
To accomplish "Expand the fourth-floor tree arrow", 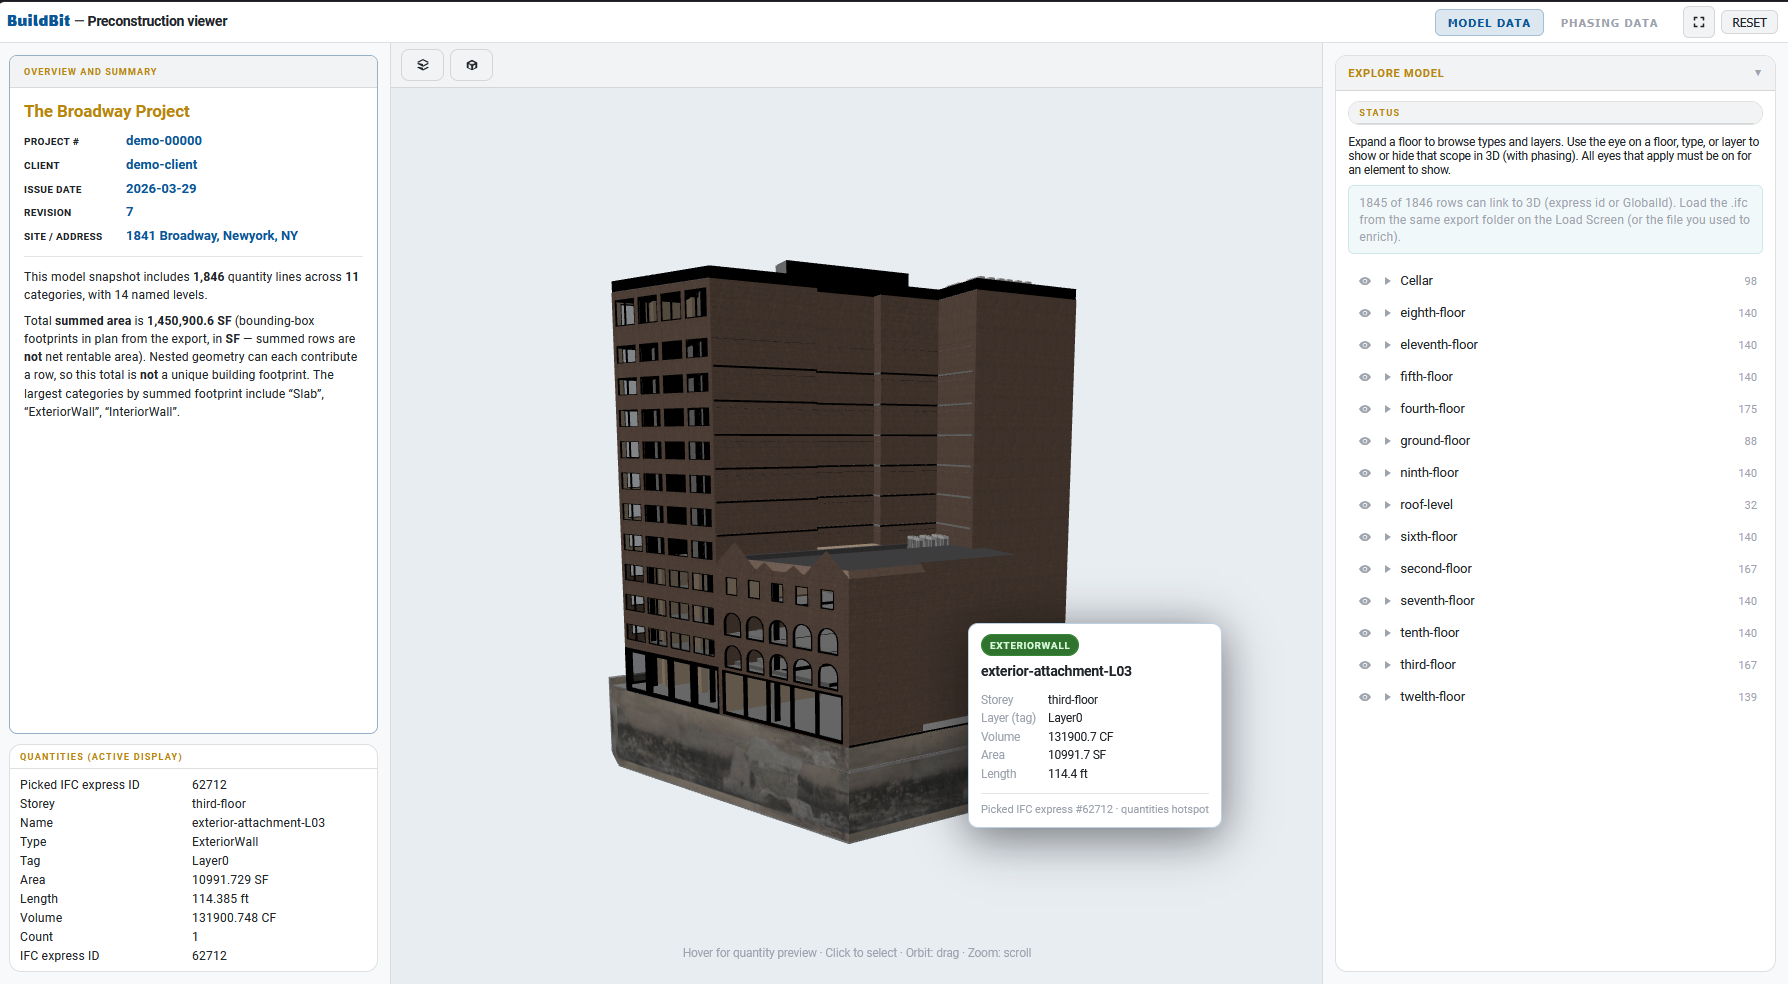I will (x=1387, y=409).
